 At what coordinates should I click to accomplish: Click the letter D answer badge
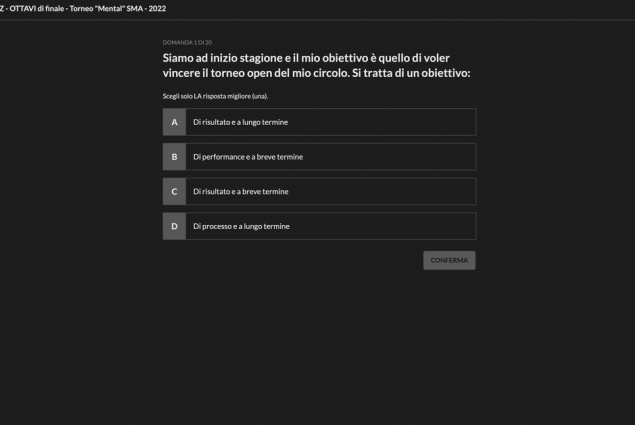tap(174, 226)
